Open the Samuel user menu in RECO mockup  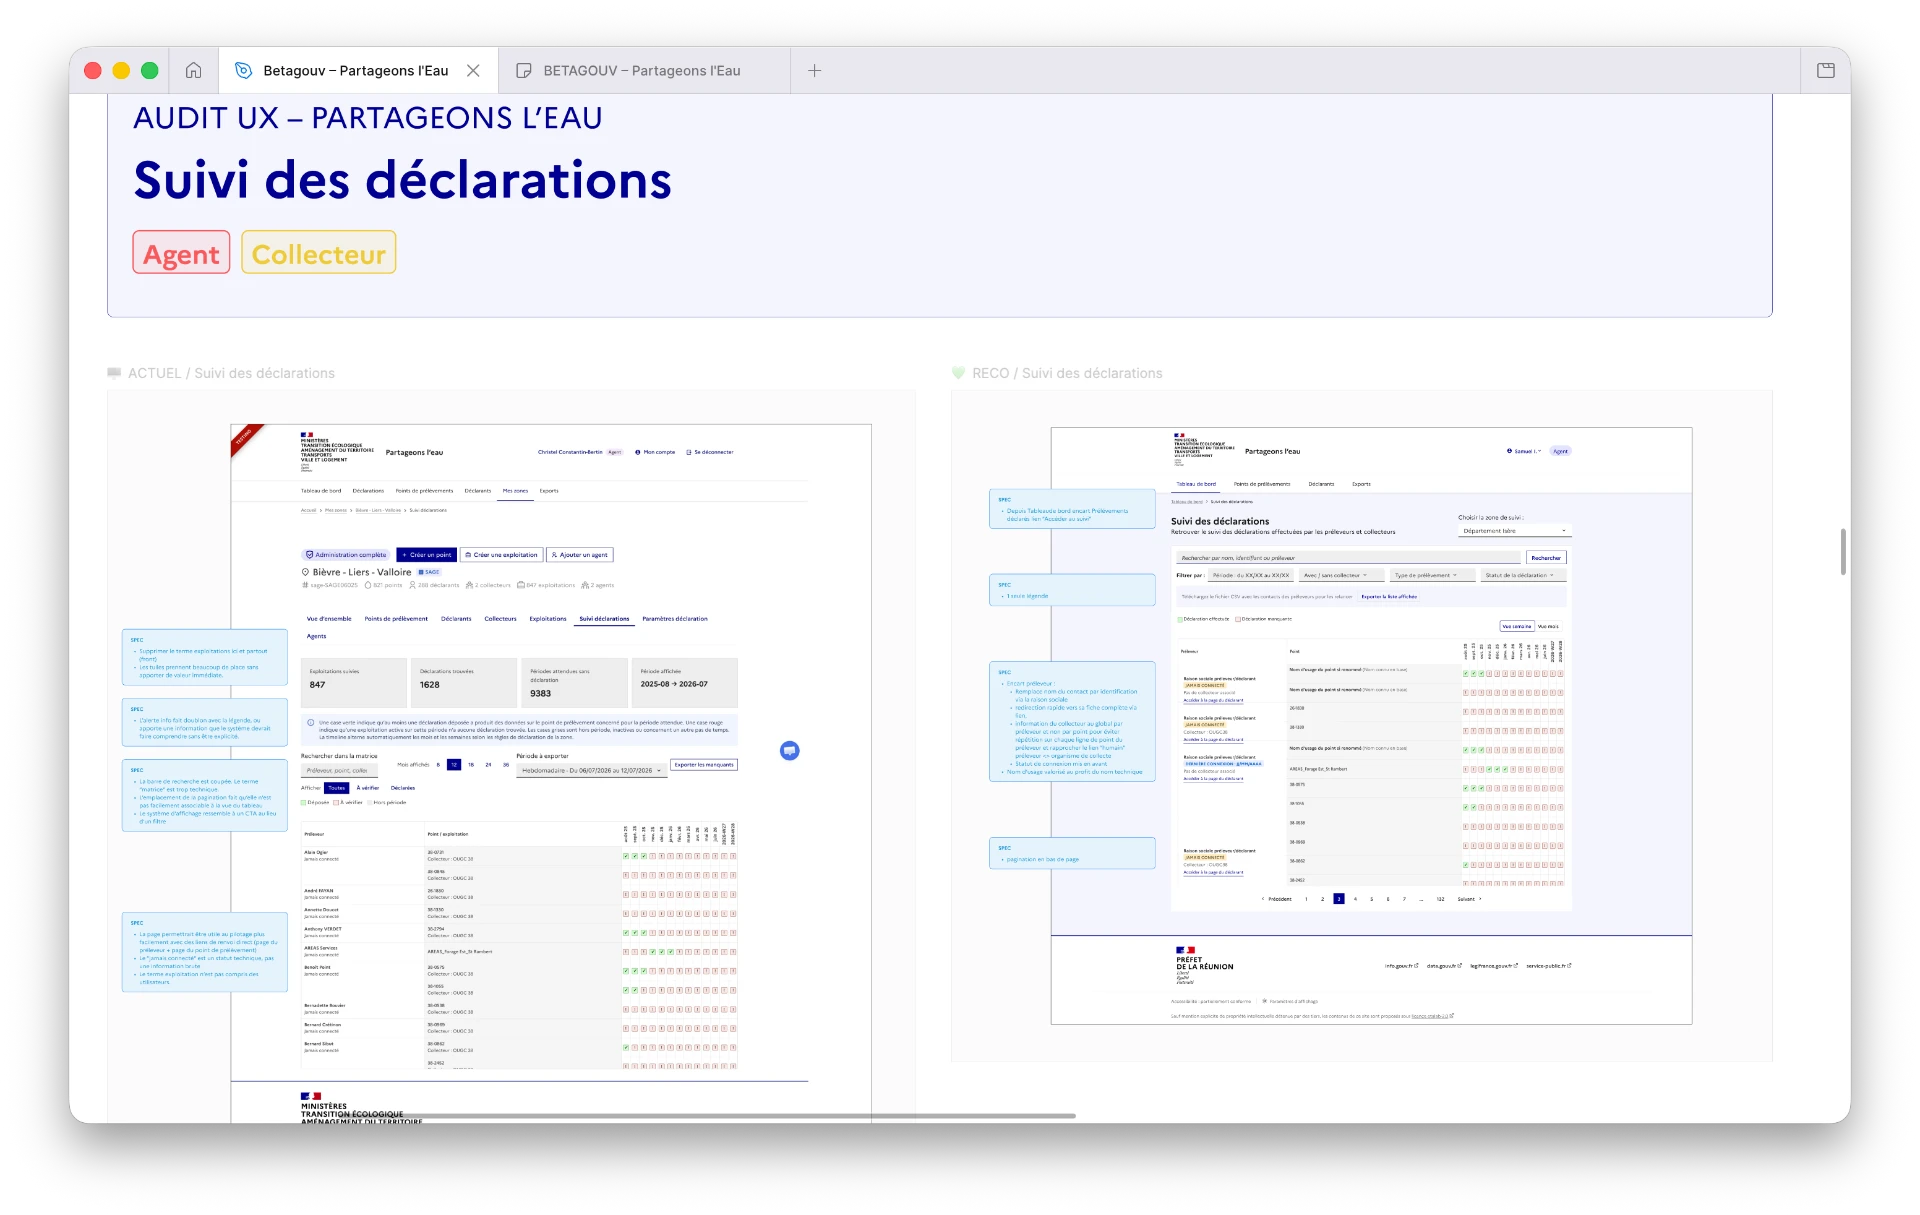1523,451
